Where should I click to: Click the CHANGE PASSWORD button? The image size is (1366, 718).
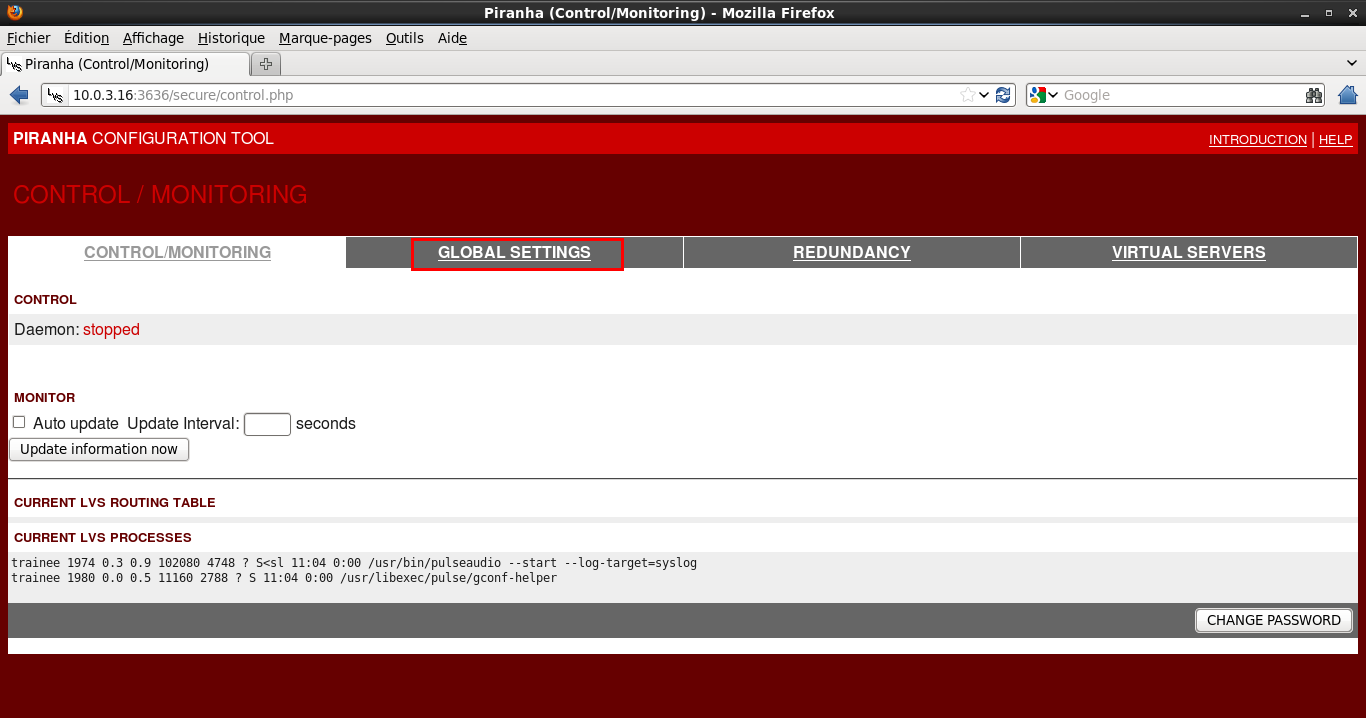click(x=1273, y=620)
